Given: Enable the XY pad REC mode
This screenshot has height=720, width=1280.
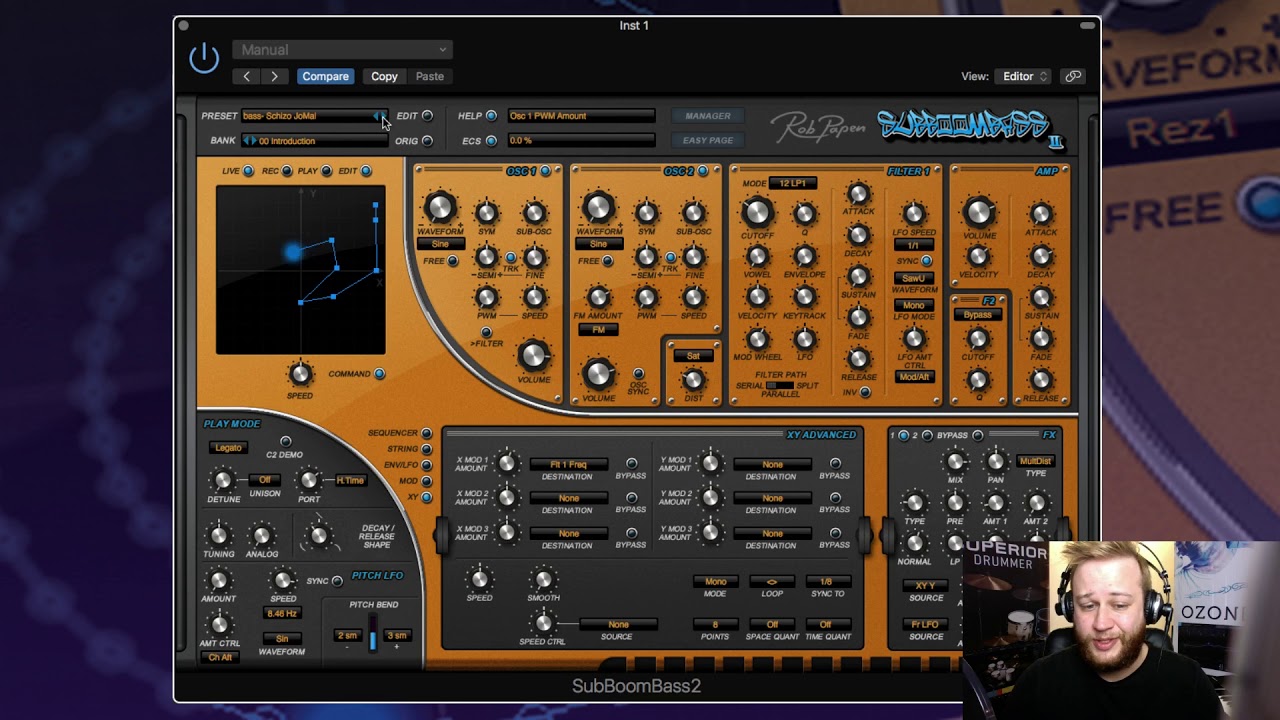Looking at the screenshot, I should [x=287, y=171].
